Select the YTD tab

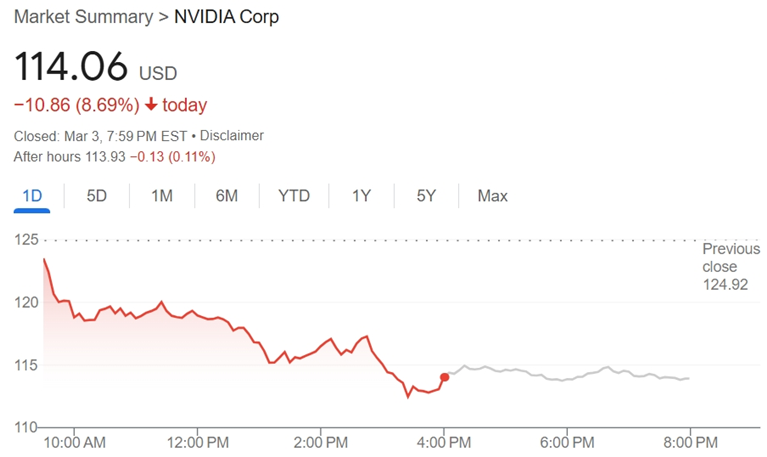(294, 196)
